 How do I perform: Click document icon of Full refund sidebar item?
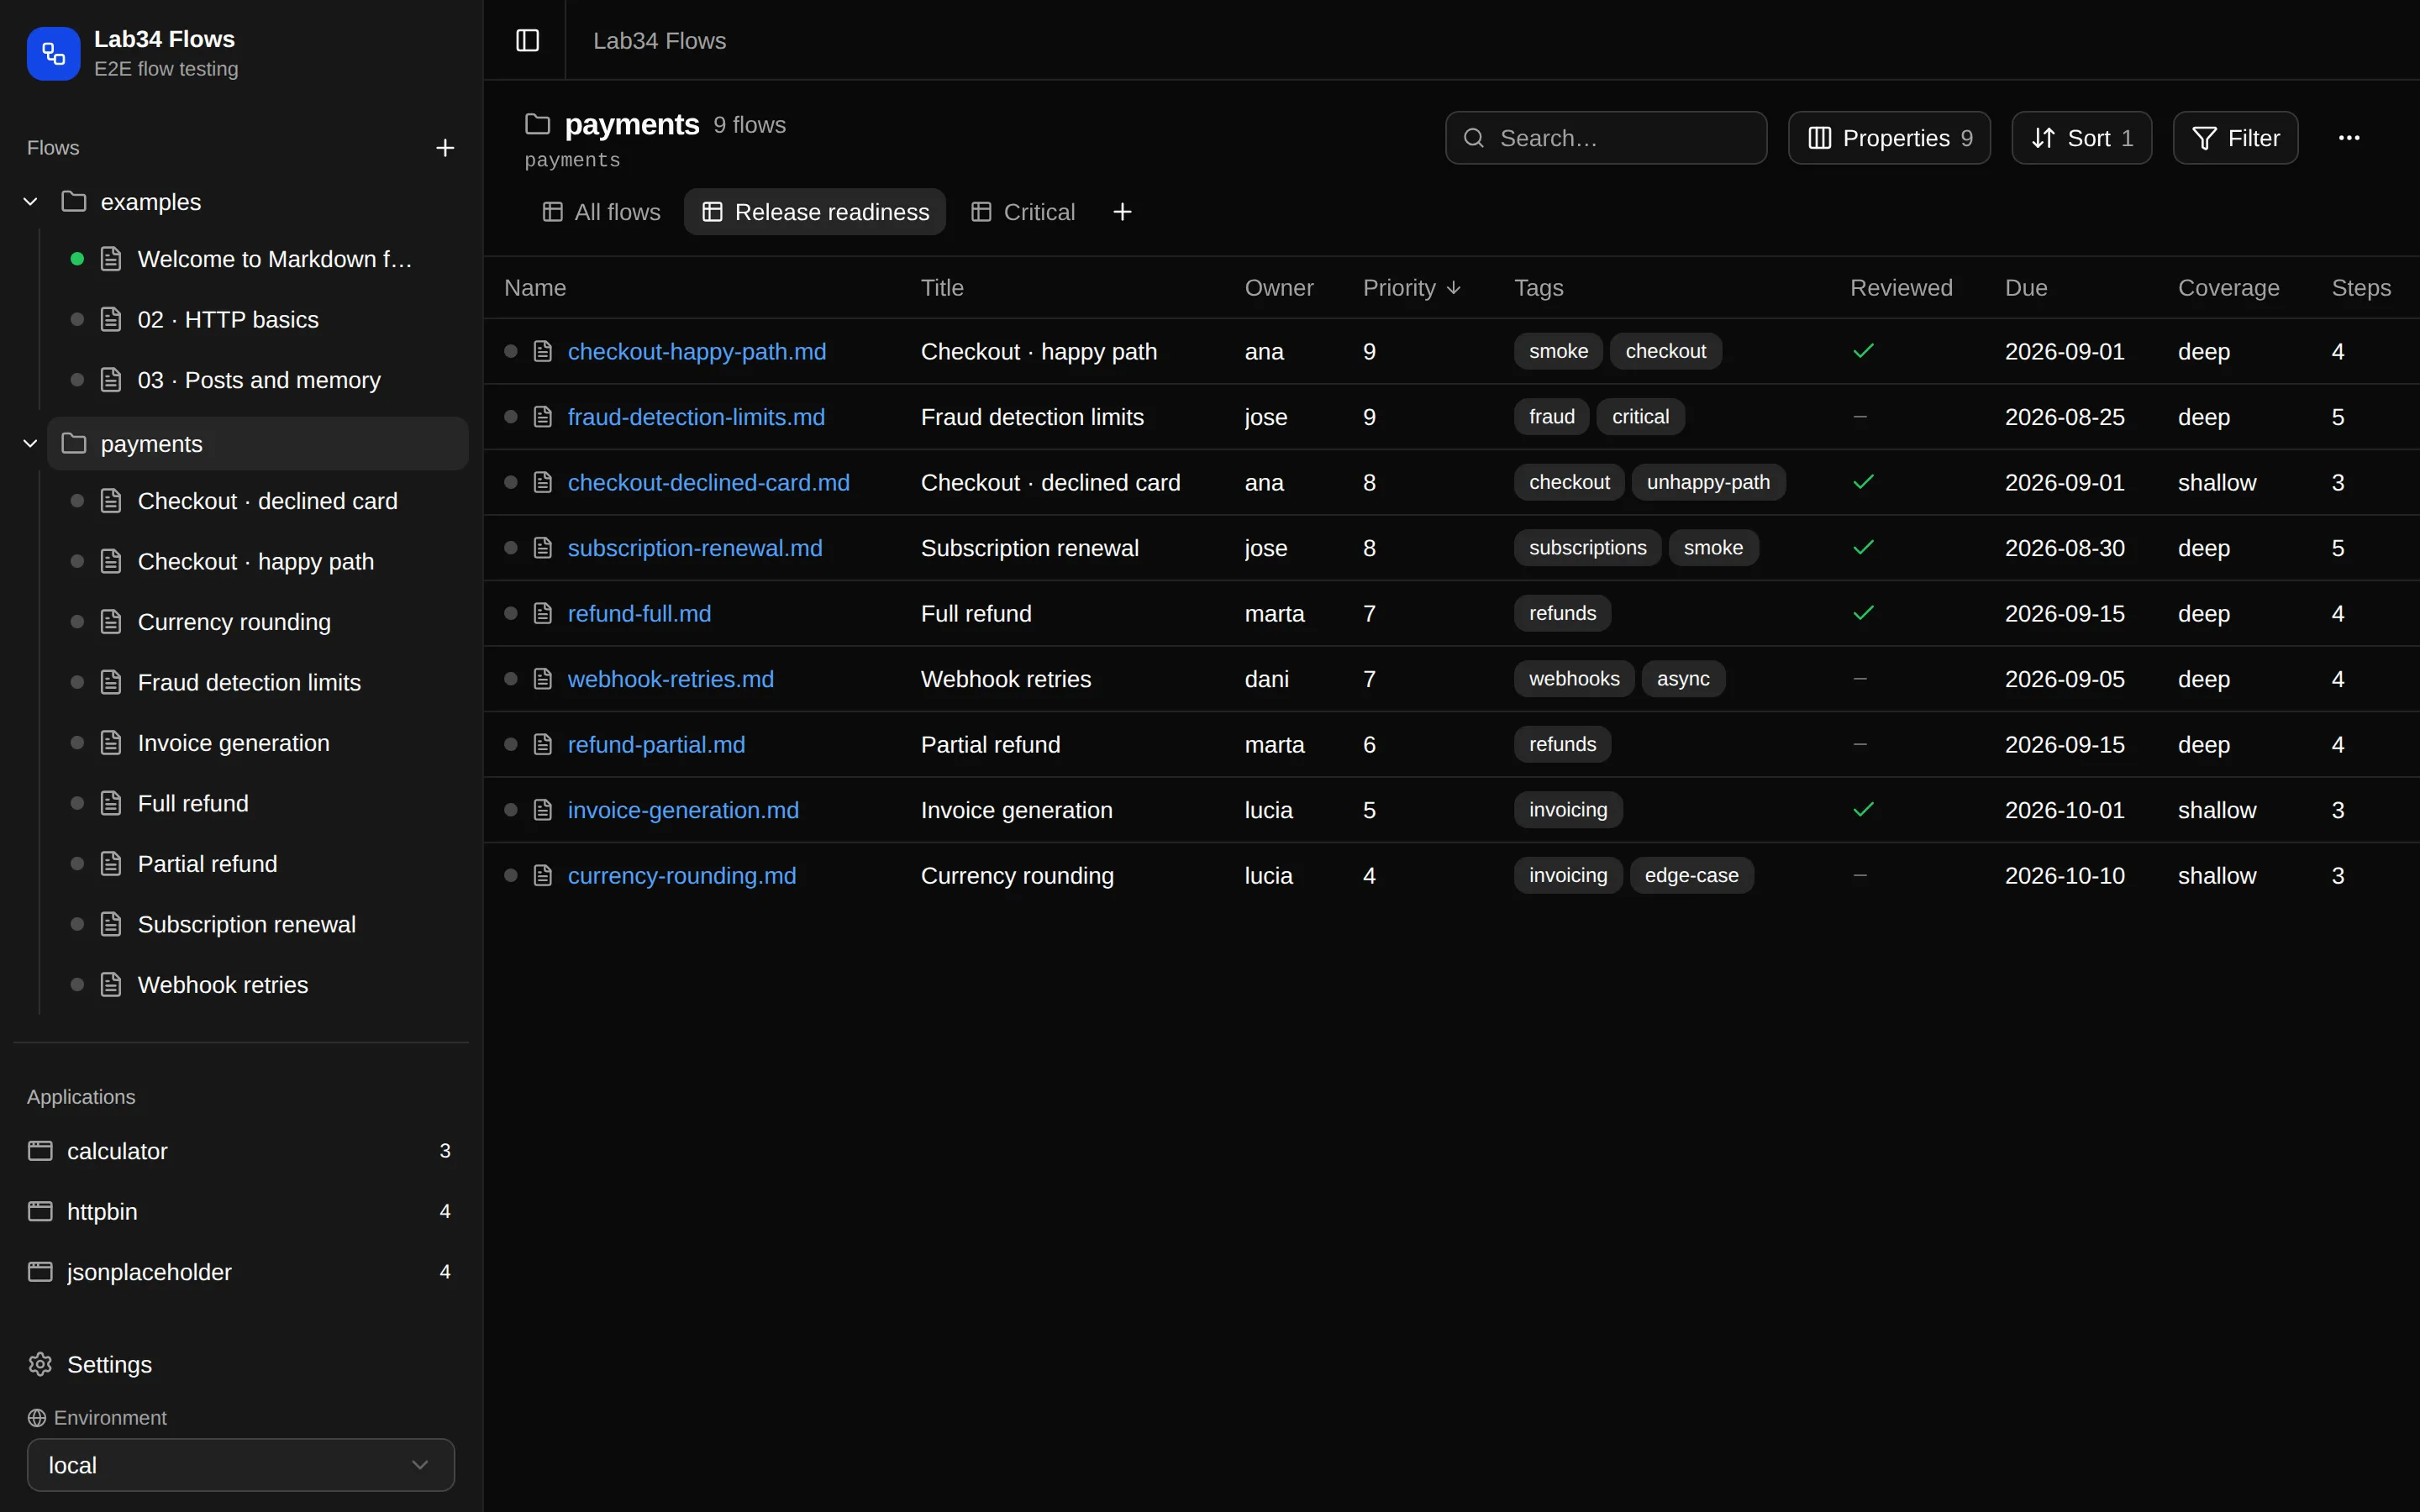[x=111, y=803]
